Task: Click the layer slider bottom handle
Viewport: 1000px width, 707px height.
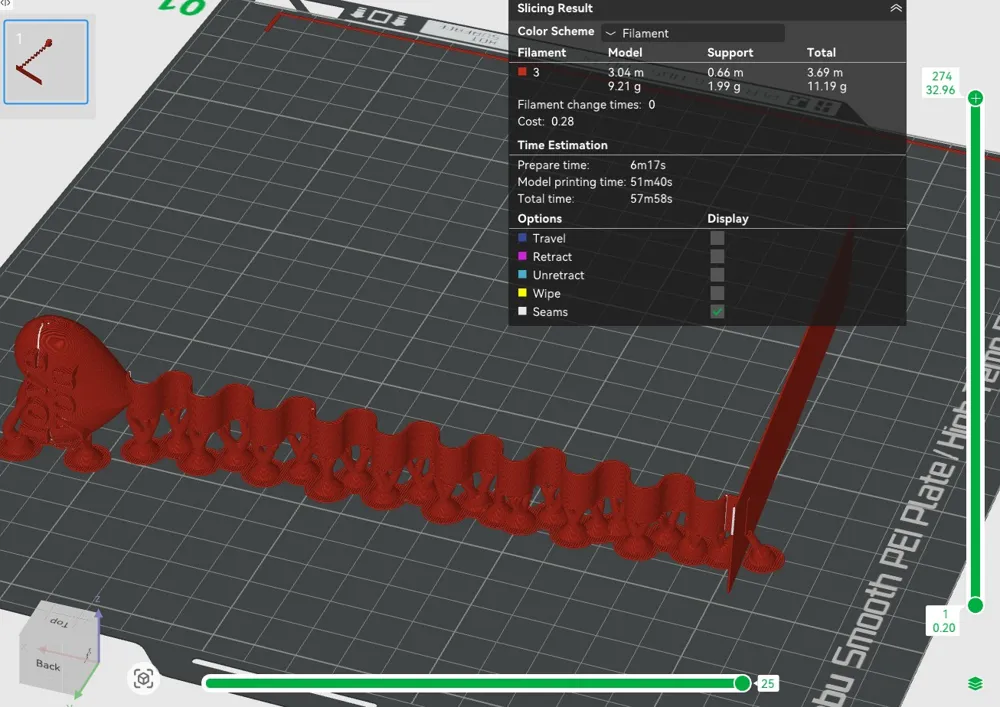Action: 975,605
